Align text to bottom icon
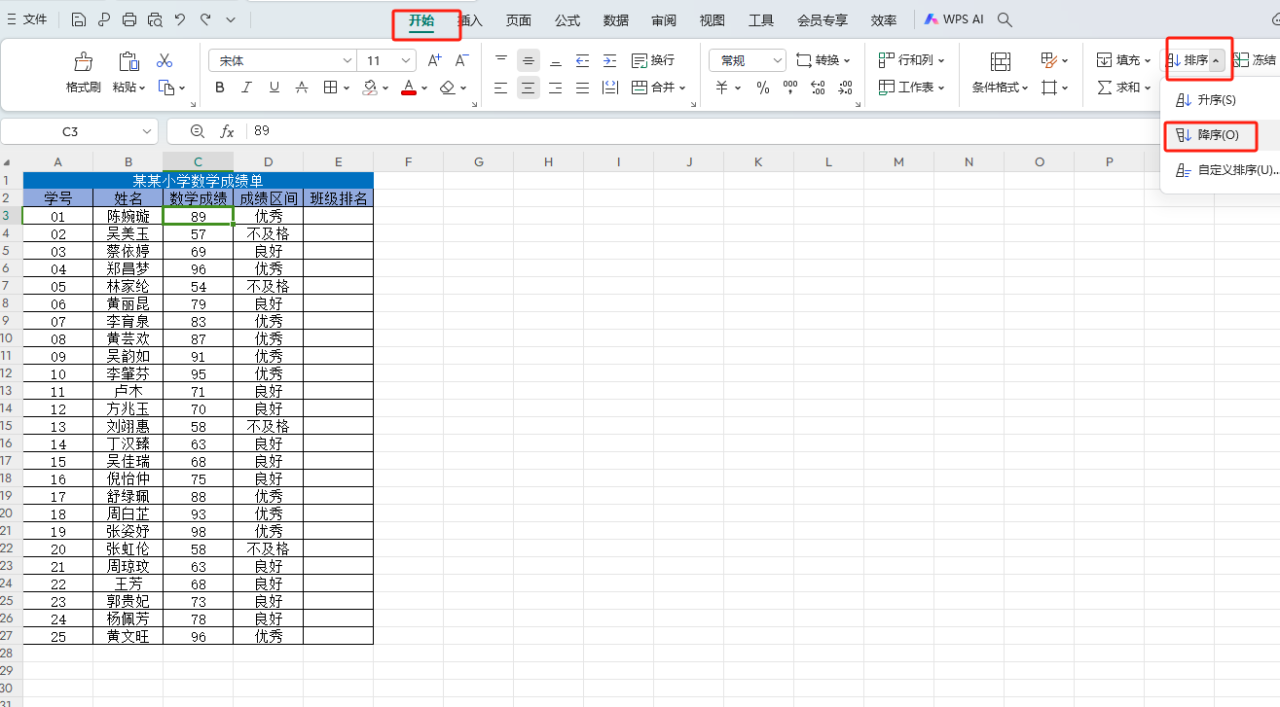 [x=555, y=61]
